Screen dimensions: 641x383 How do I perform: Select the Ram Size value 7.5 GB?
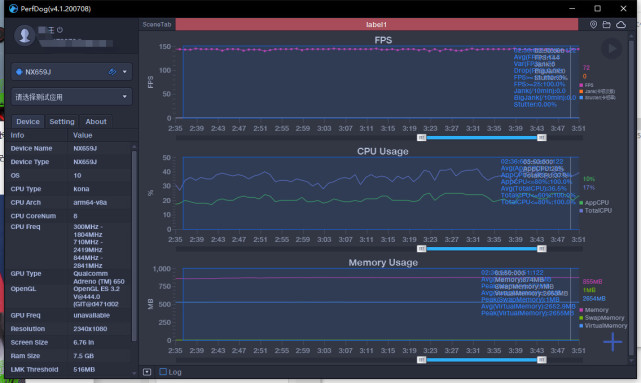(83, 356)
